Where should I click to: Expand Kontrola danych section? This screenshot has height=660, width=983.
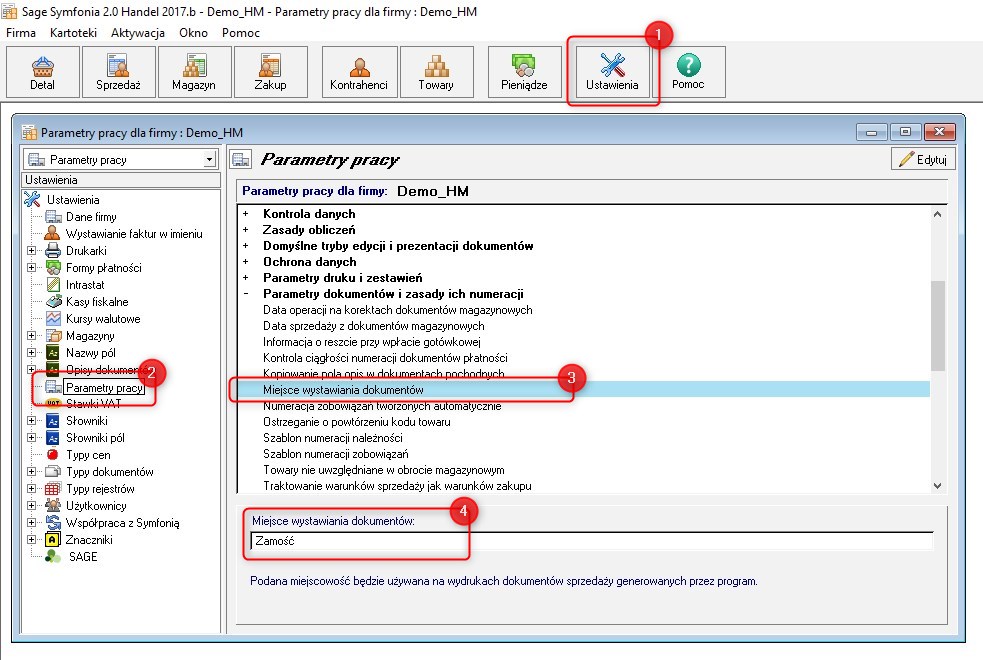pyautogui.click(x=246, y=214)
